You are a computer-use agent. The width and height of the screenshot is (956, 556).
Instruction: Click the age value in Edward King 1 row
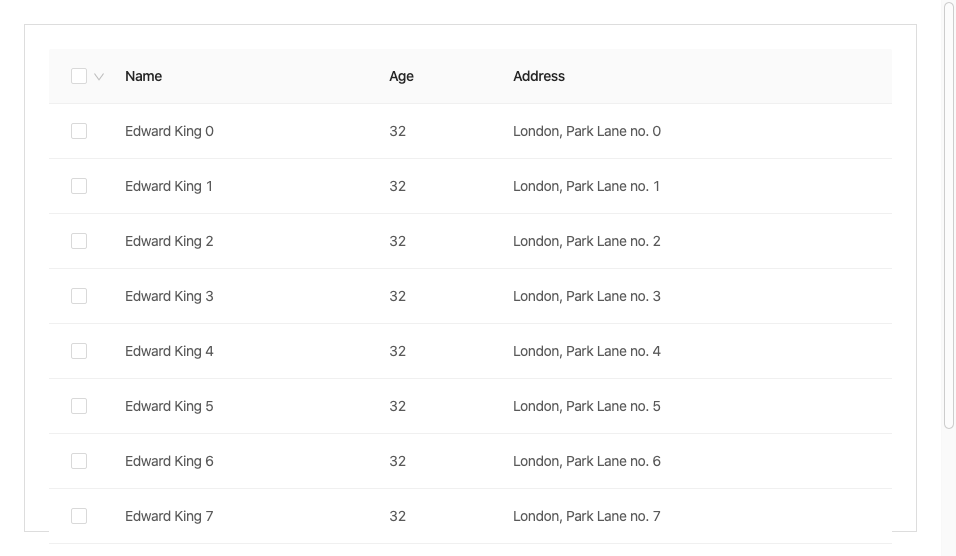click(397, 186)
